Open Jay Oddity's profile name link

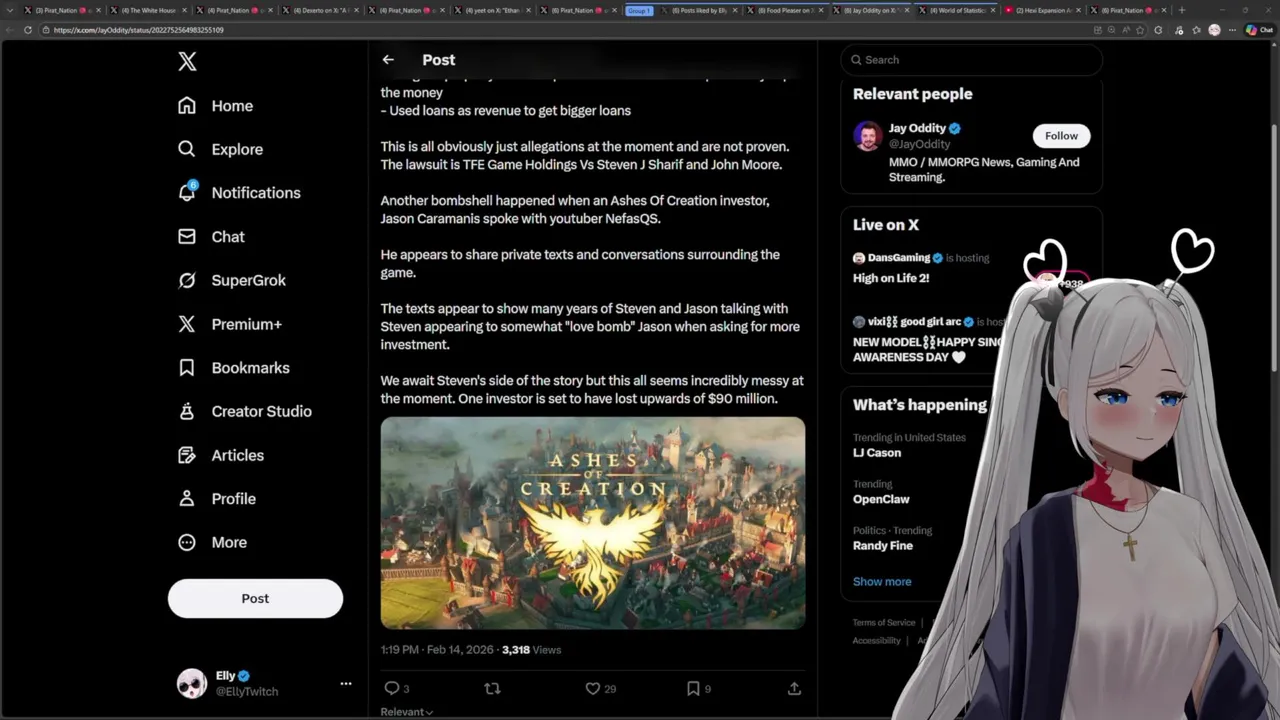point(917,128)
